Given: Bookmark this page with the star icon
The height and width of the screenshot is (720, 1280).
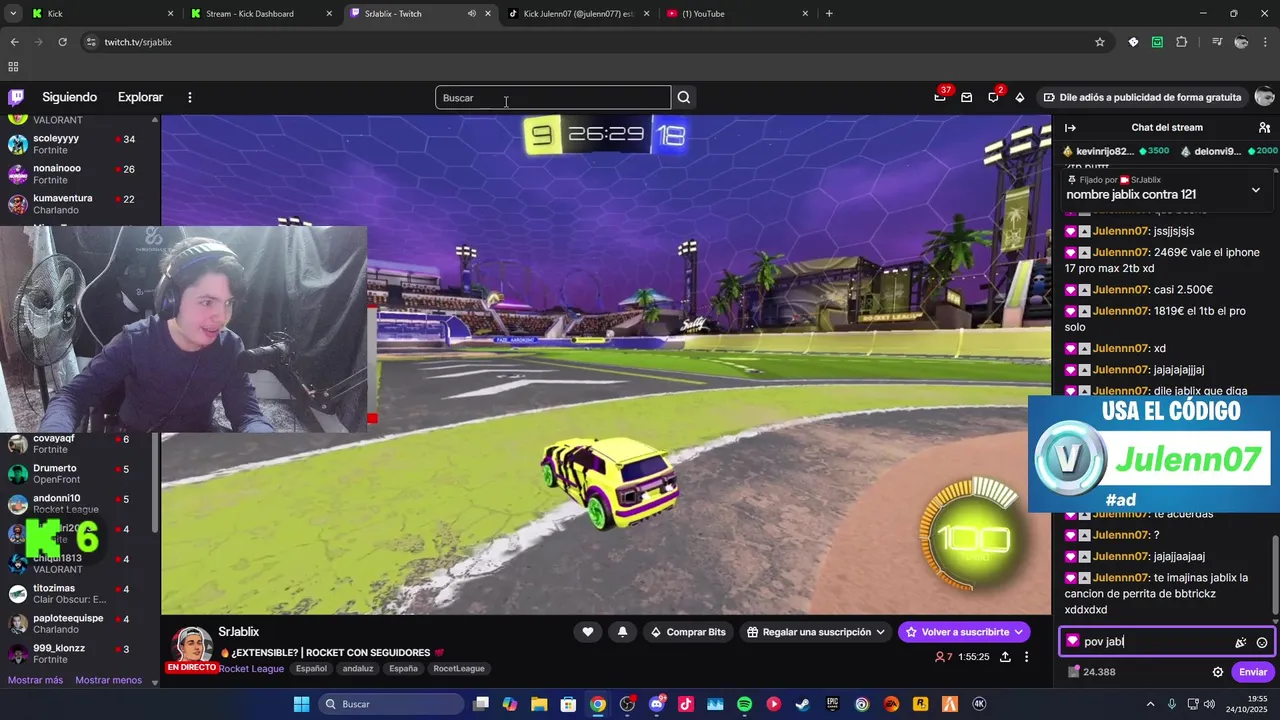Looking at the screenshot, I should [1100, 42].
